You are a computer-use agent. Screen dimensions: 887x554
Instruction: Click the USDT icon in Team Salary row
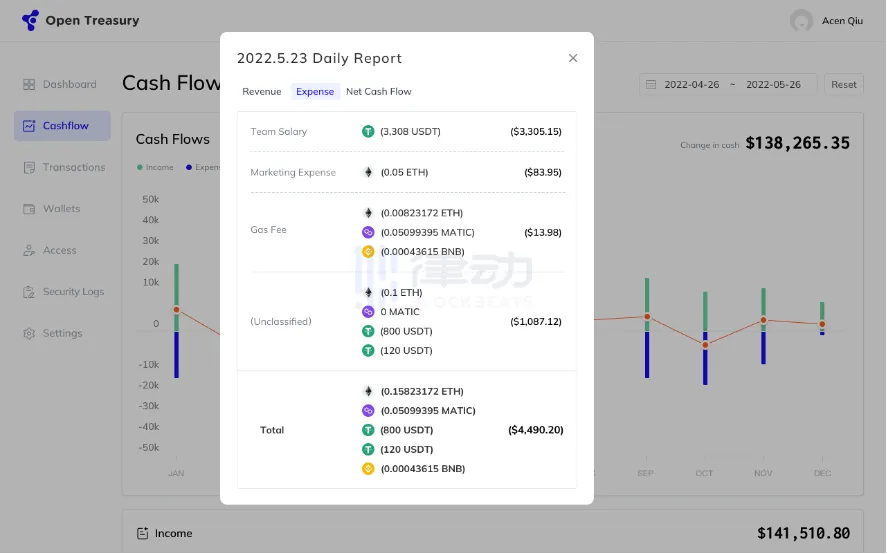(x=368, y=132)
